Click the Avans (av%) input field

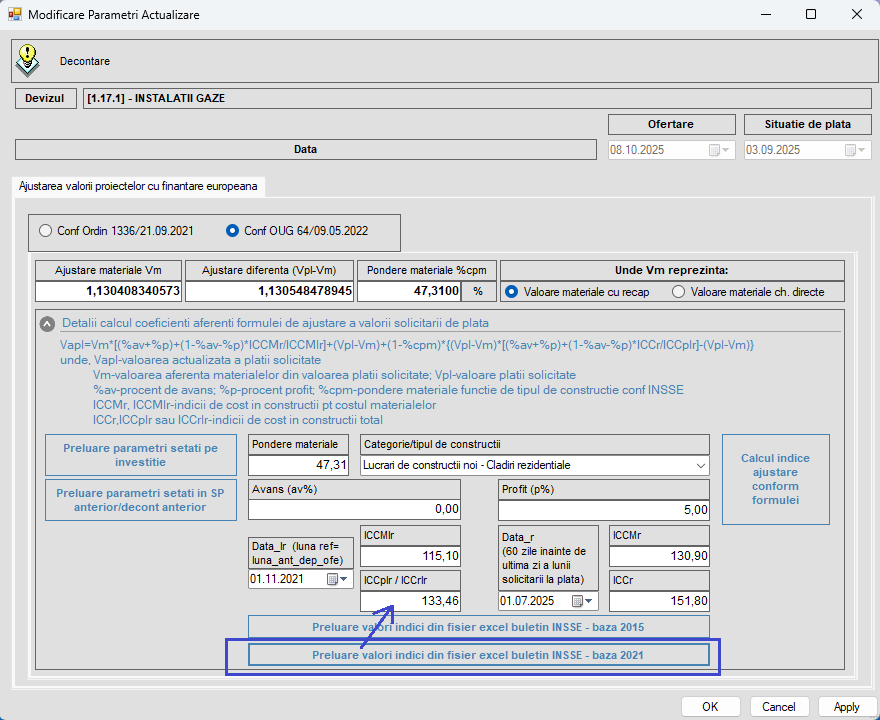tap(354, 509)
